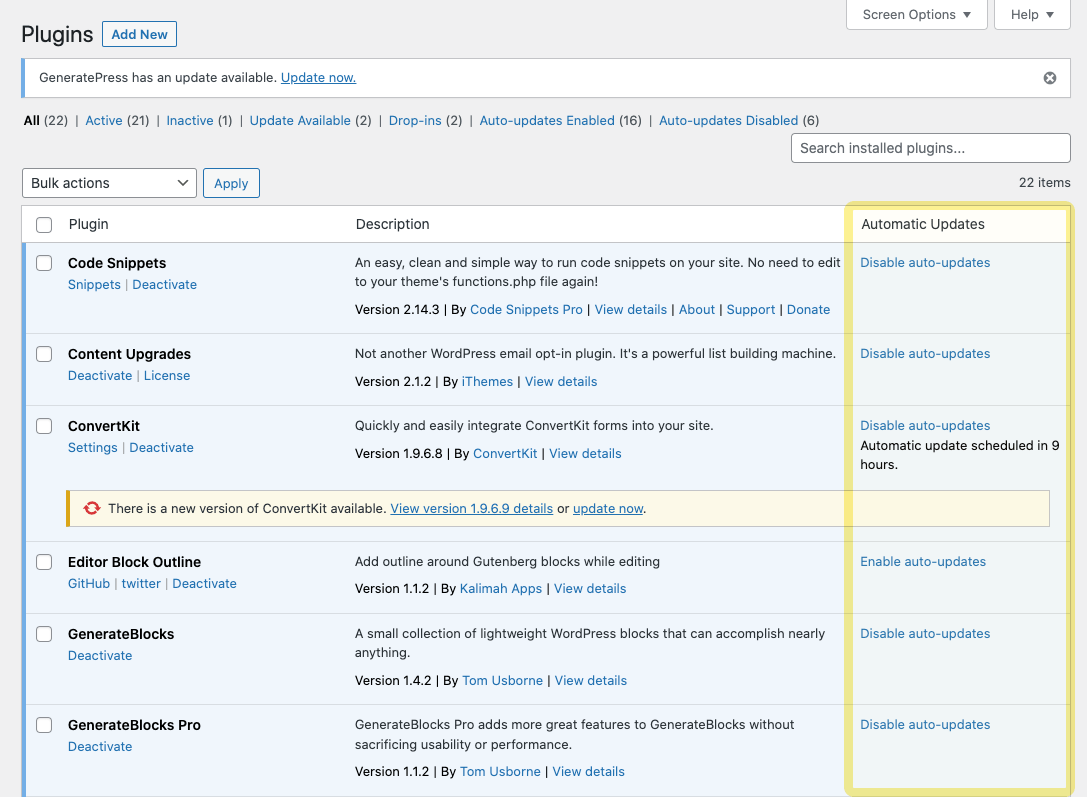Image resolution: width=1087 pixels, height=797 pixels.
Task: Click the Add New button
Action: (139, 34)
